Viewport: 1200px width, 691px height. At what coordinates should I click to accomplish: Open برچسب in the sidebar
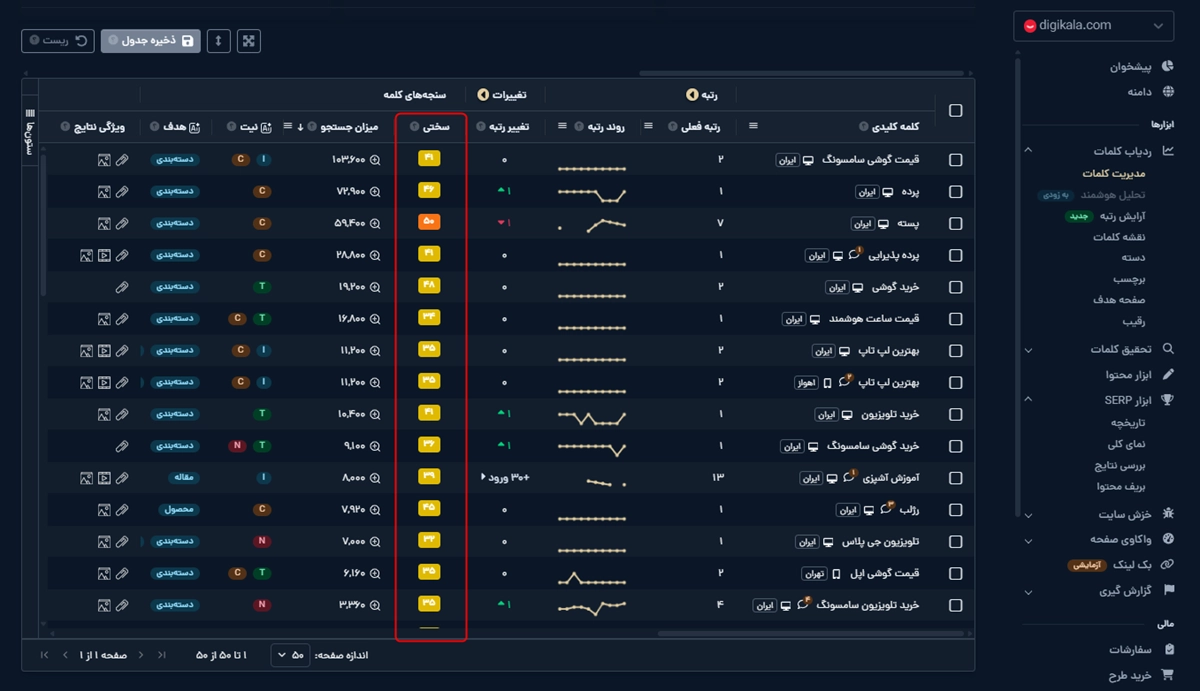(1130, 280)
